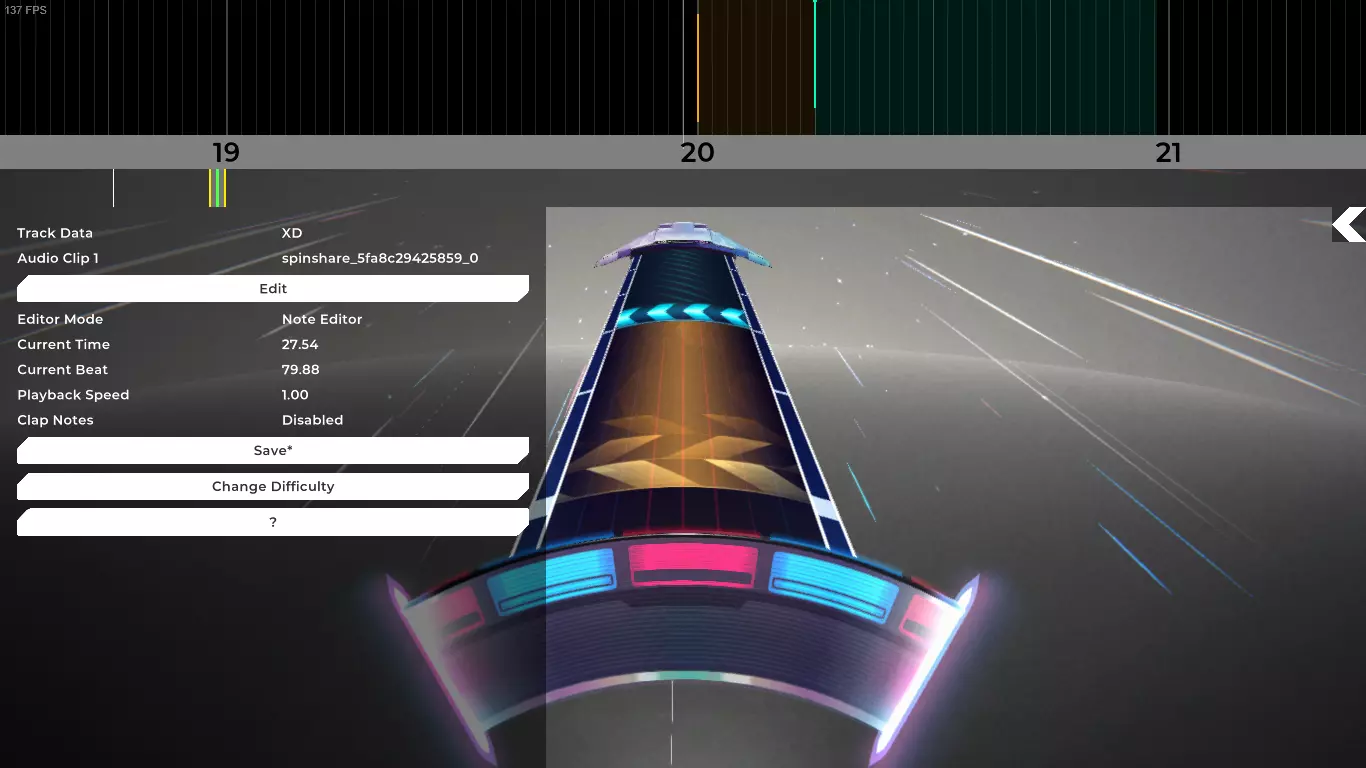This screenshot has height=768, width=1366.
Task: Click the Clap Notes label
Action: point(55,420)
